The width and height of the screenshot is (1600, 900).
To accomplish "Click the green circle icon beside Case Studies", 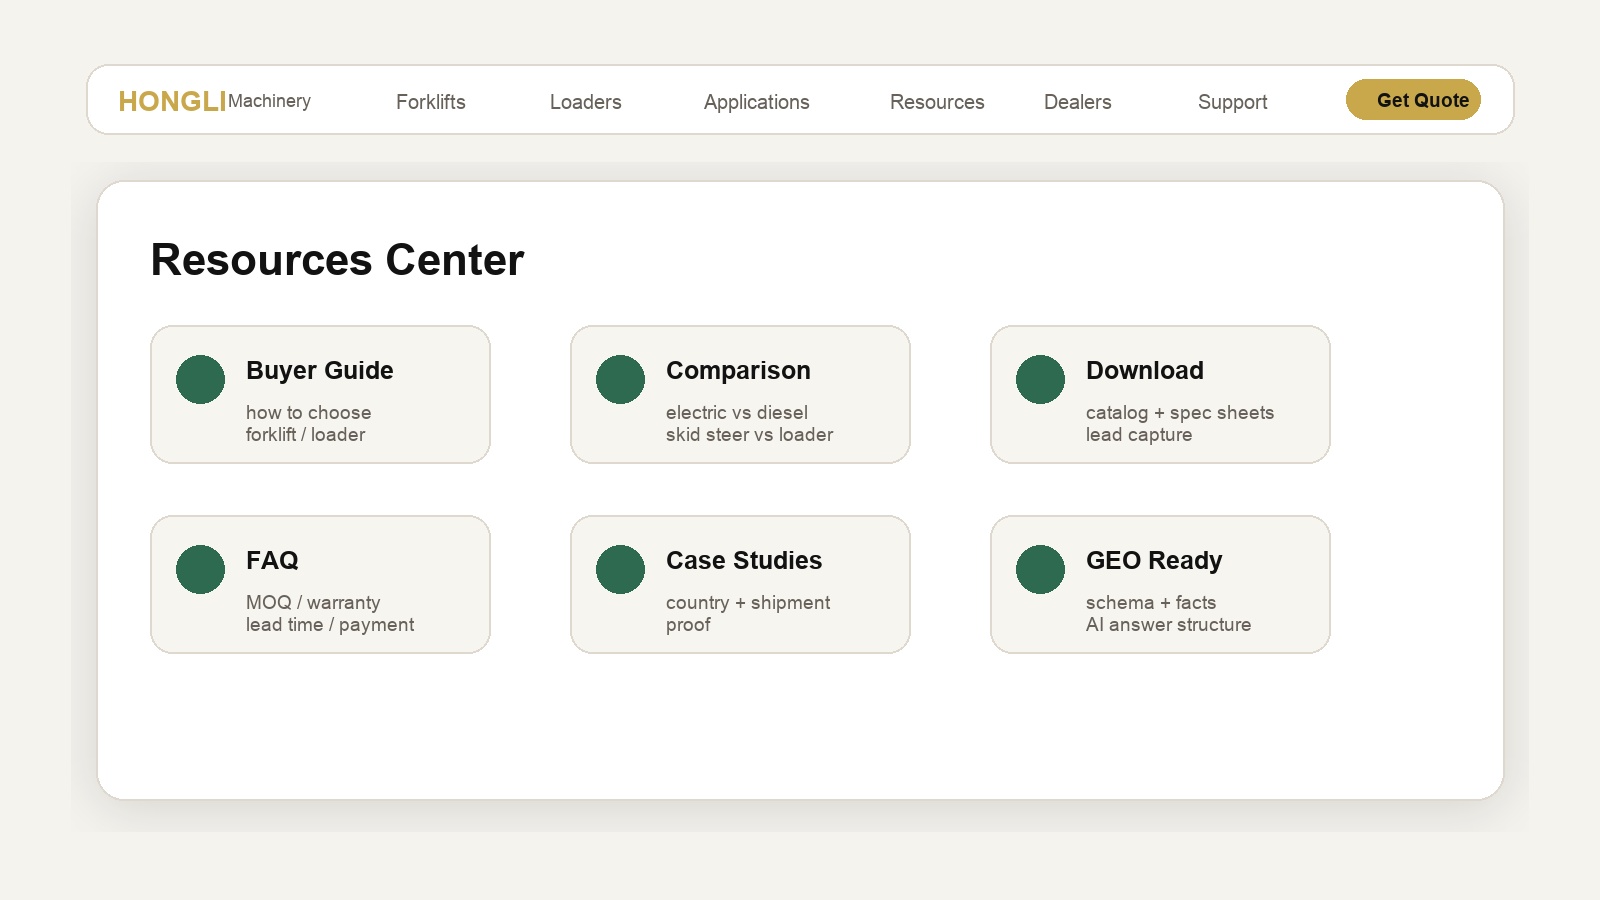I will coord(620,569).
